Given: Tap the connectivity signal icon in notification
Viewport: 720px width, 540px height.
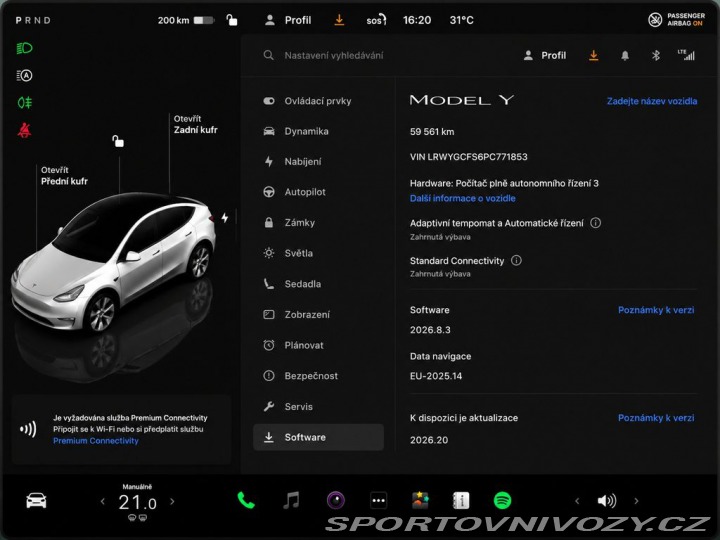Looking at the screenshot, I should coord(28,429).
